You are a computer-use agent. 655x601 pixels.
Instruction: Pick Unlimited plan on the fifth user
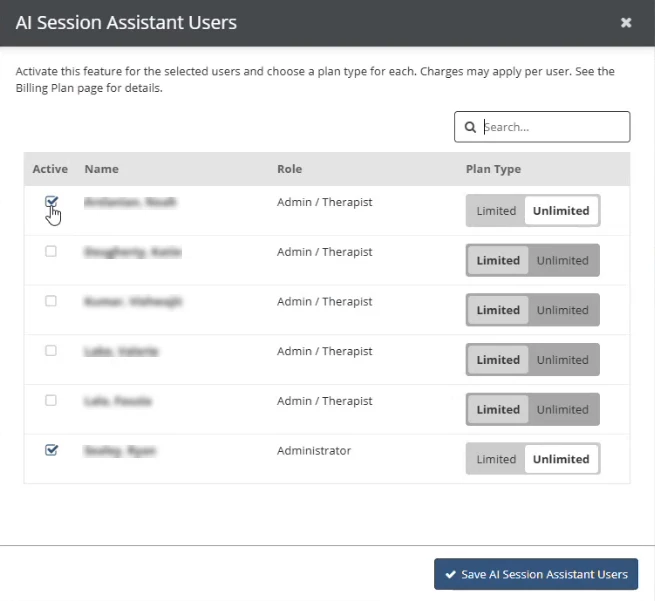[x=563, y=409]
